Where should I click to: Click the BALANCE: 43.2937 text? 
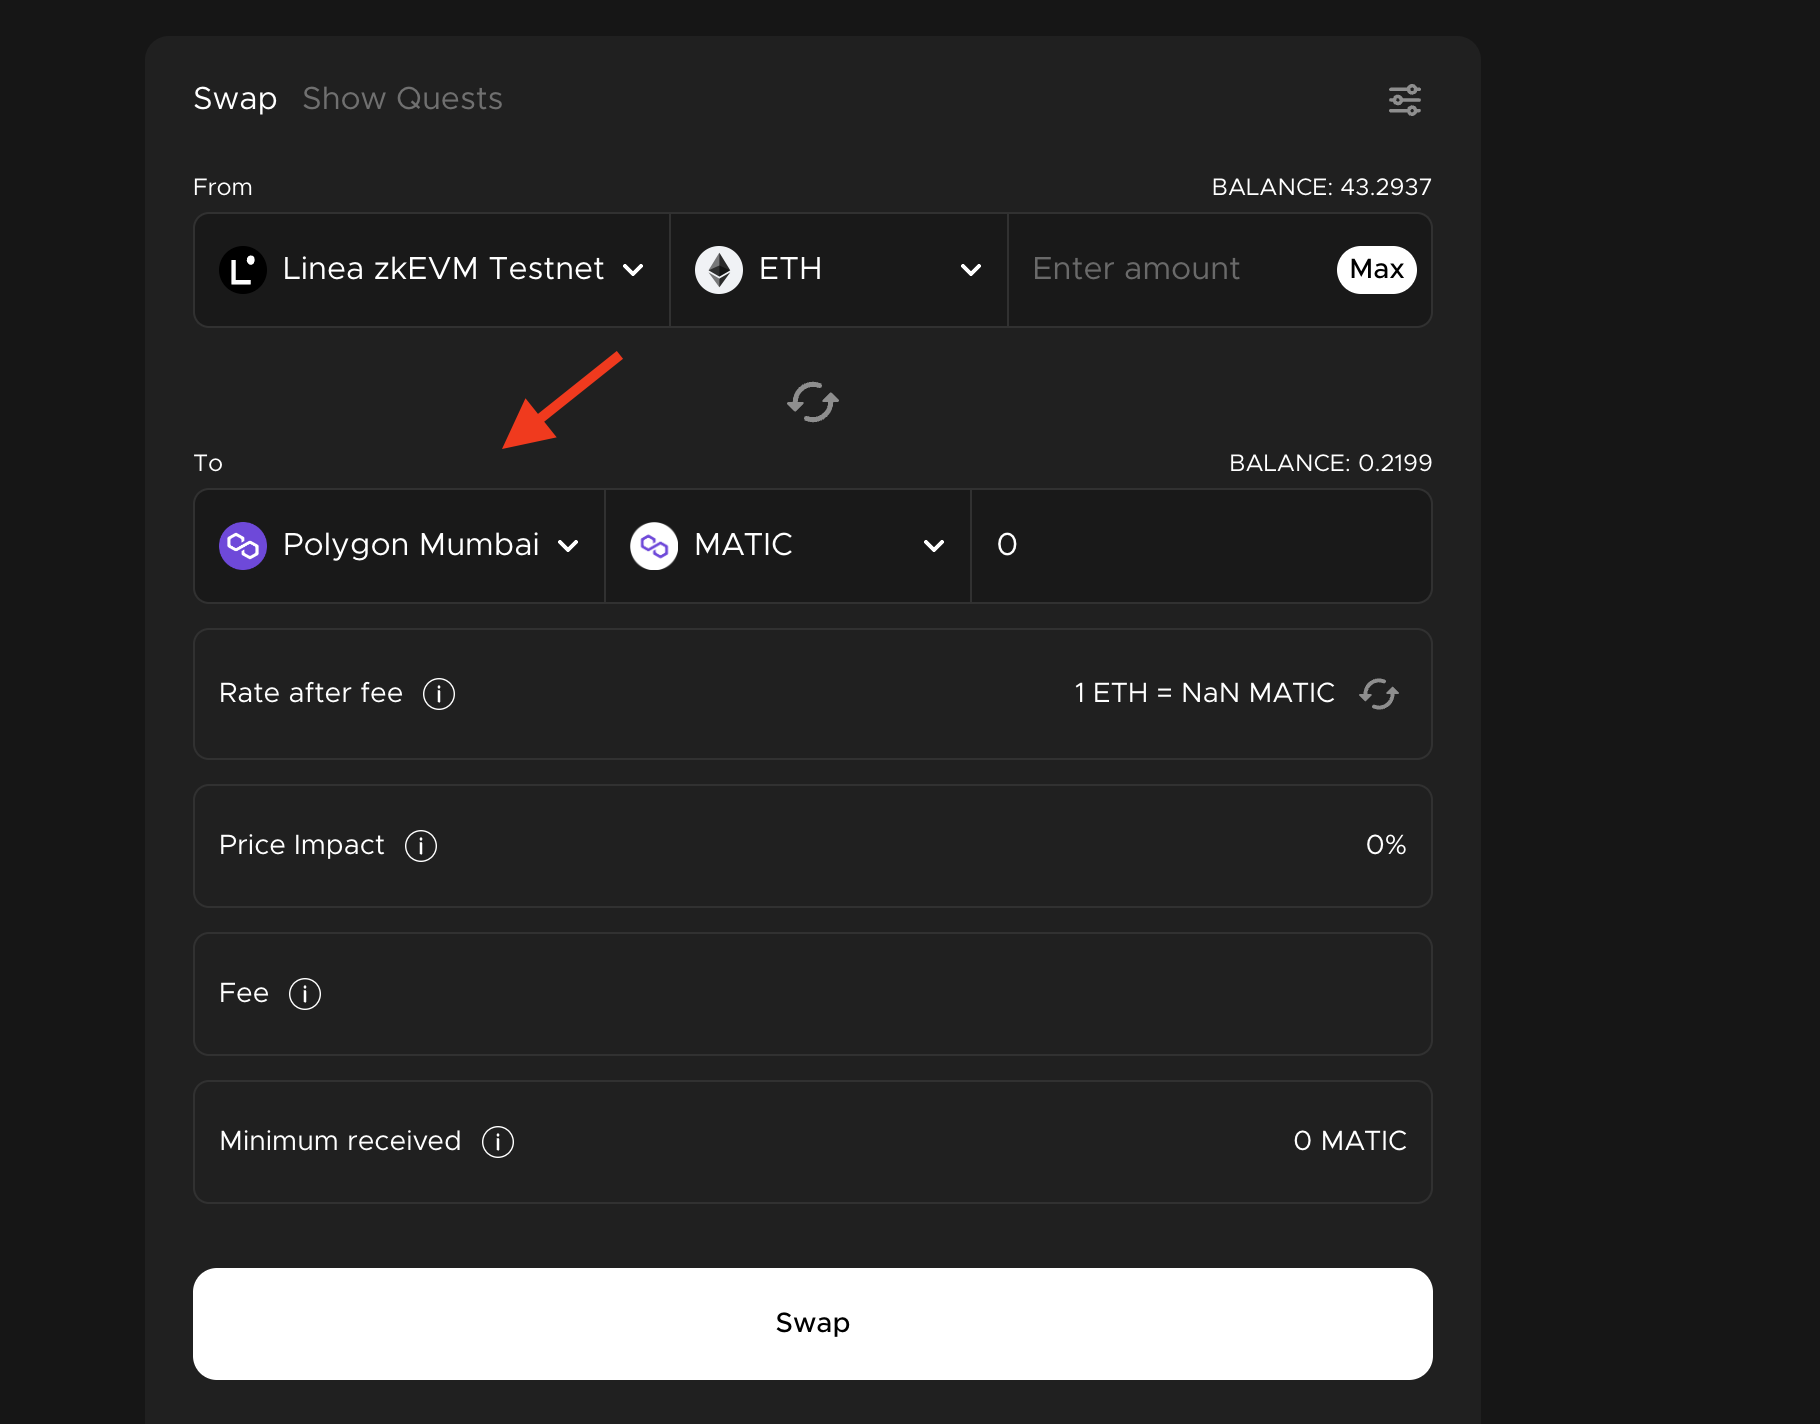pos(1322,187)
